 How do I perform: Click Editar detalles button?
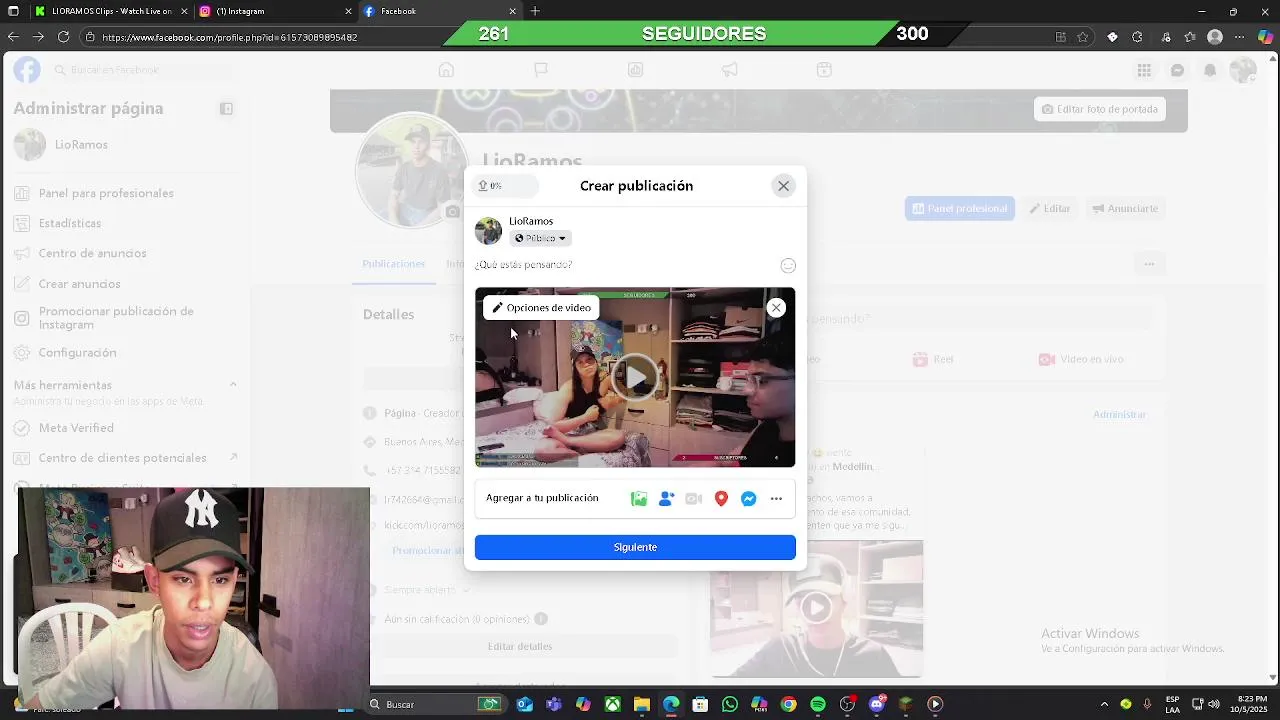(x=520, y=646)
